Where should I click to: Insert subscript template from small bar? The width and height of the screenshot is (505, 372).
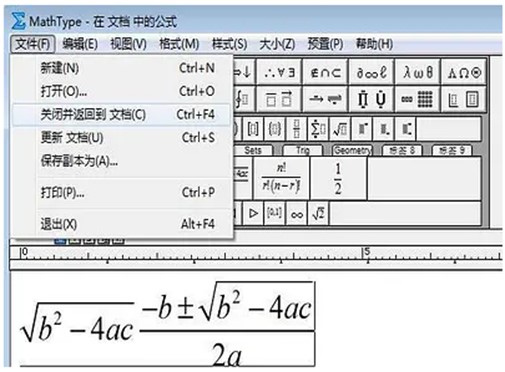[384, 129]
